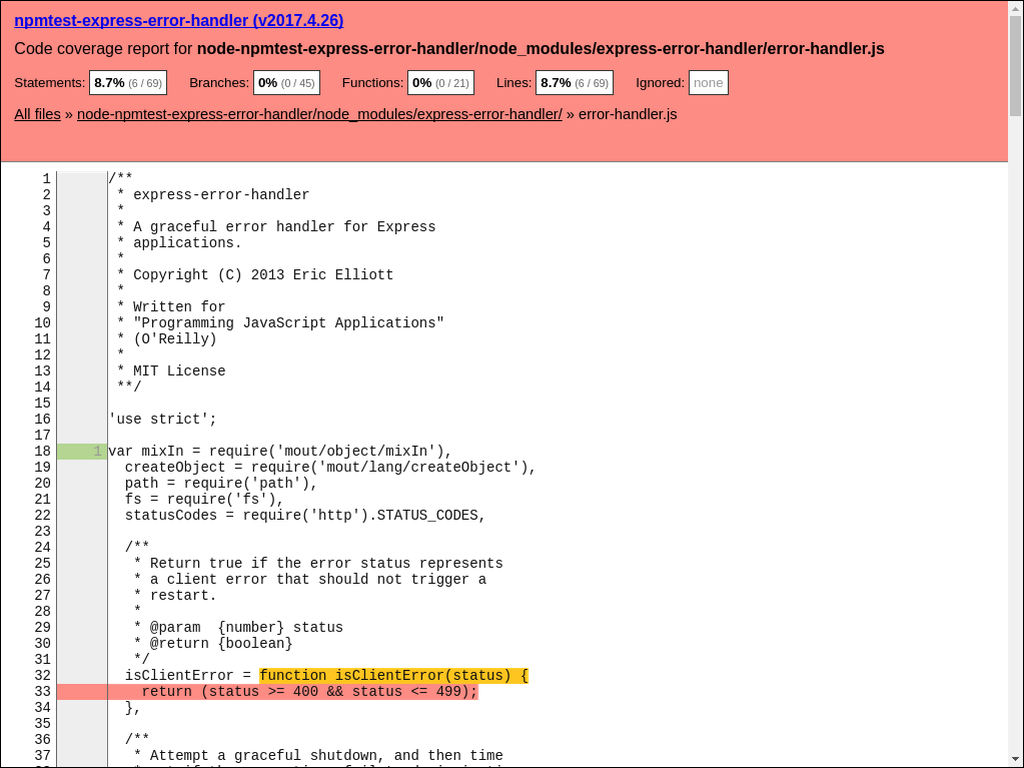
Task: Click the 'statusCodes = require('http').STATUS_CODES' line
Action: click(x=306, y=515)
